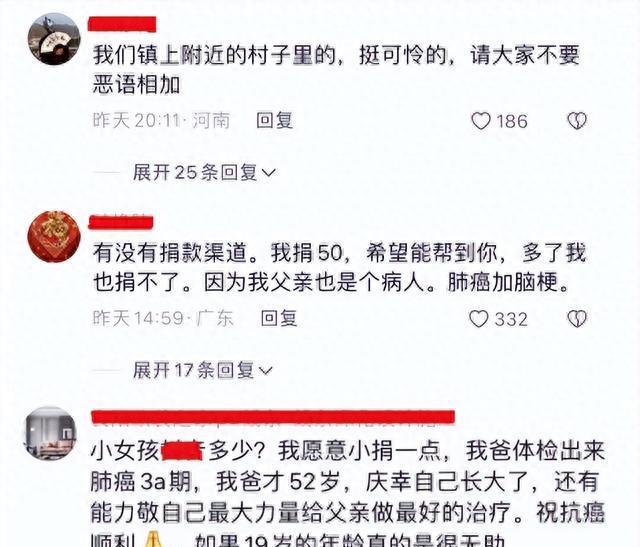This screenshot has height=547, width=640.
Task: Reply to the 河南 comment
Action: 274,121
